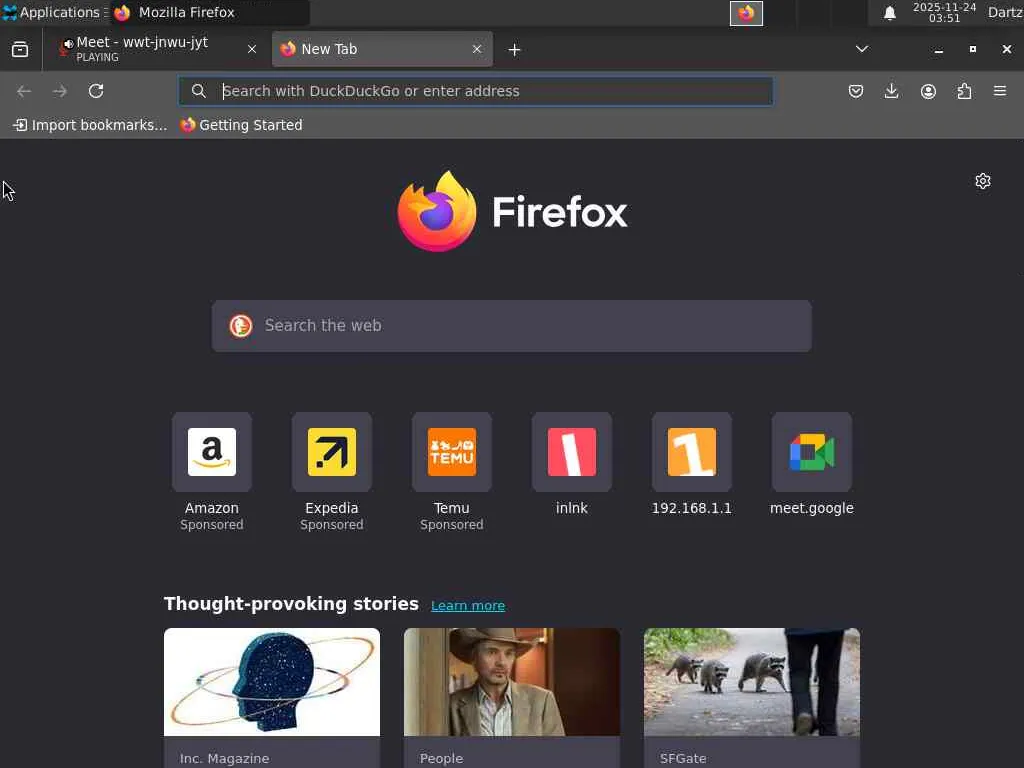Open the Inc. Magazine story thumbnail
Image resolution: width=1024 pixels, height=768 pixels.
pyautogui.click(x=272, y=682)
